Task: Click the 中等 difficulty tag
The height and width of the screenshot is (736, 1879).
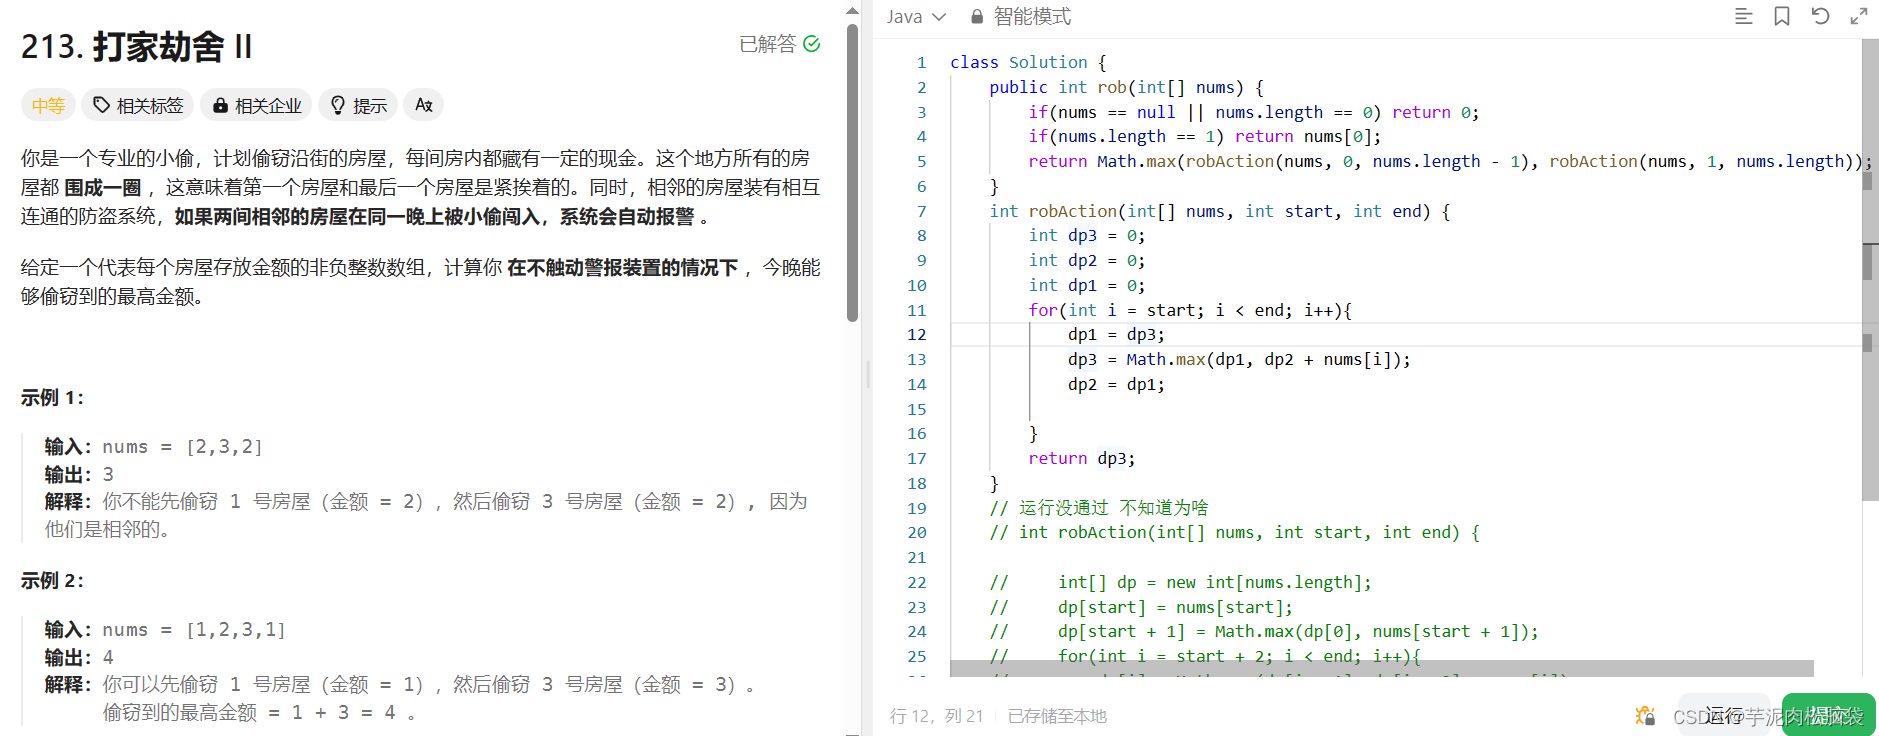Action: point(48,105)
